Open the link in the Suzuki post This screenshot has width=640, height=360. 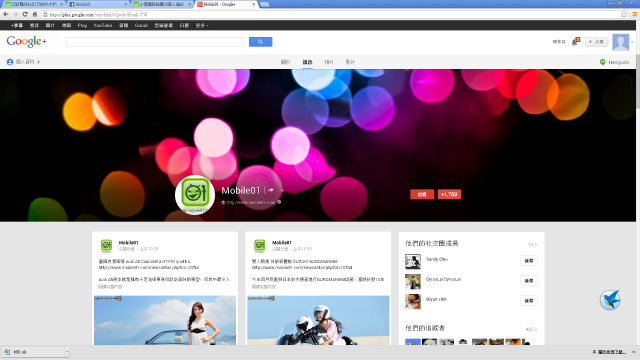click(x=302, y=268)
